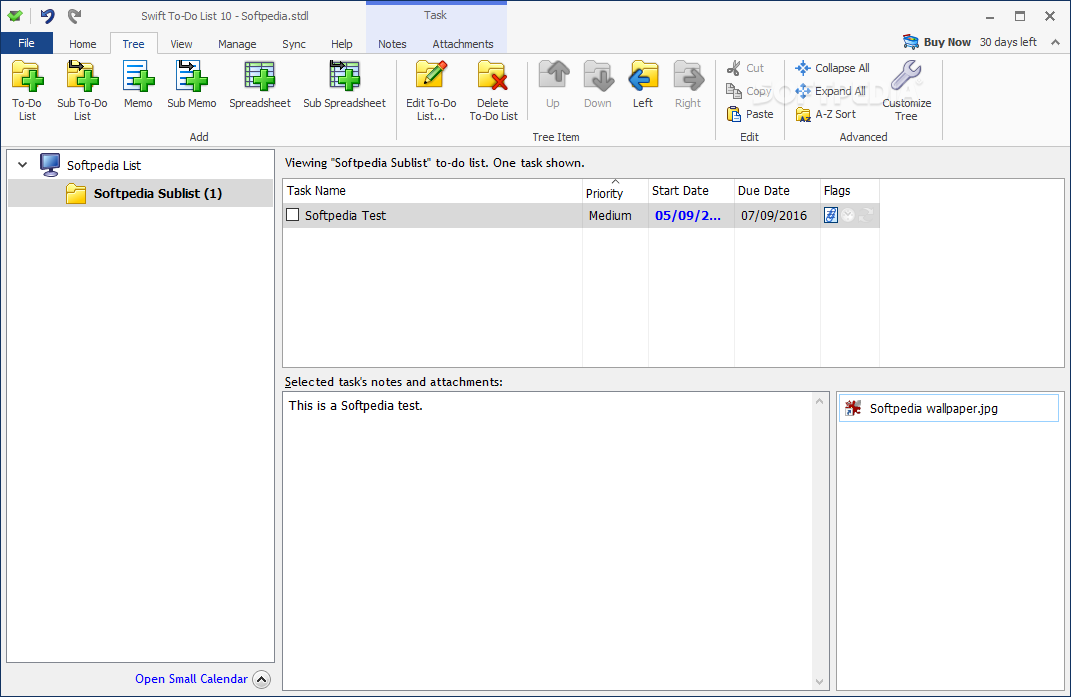Select the Tree ribbon tab
Viewport: 1071px width, 697px height.
133,44
